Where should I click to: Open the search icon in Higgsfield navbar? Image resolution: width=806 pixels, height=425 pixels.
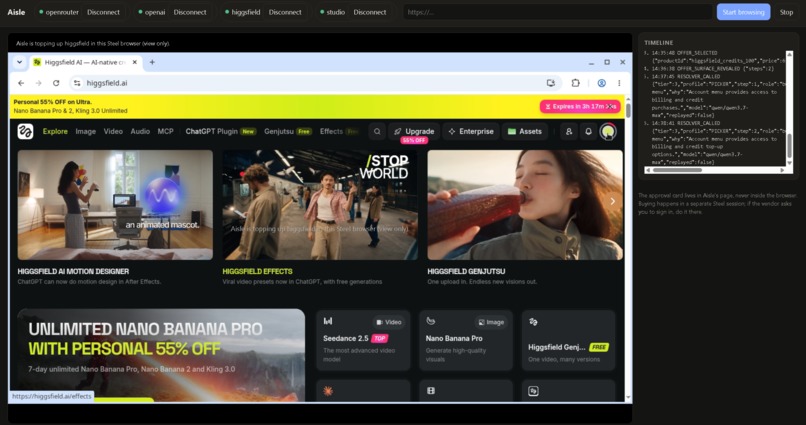point(377,132)
